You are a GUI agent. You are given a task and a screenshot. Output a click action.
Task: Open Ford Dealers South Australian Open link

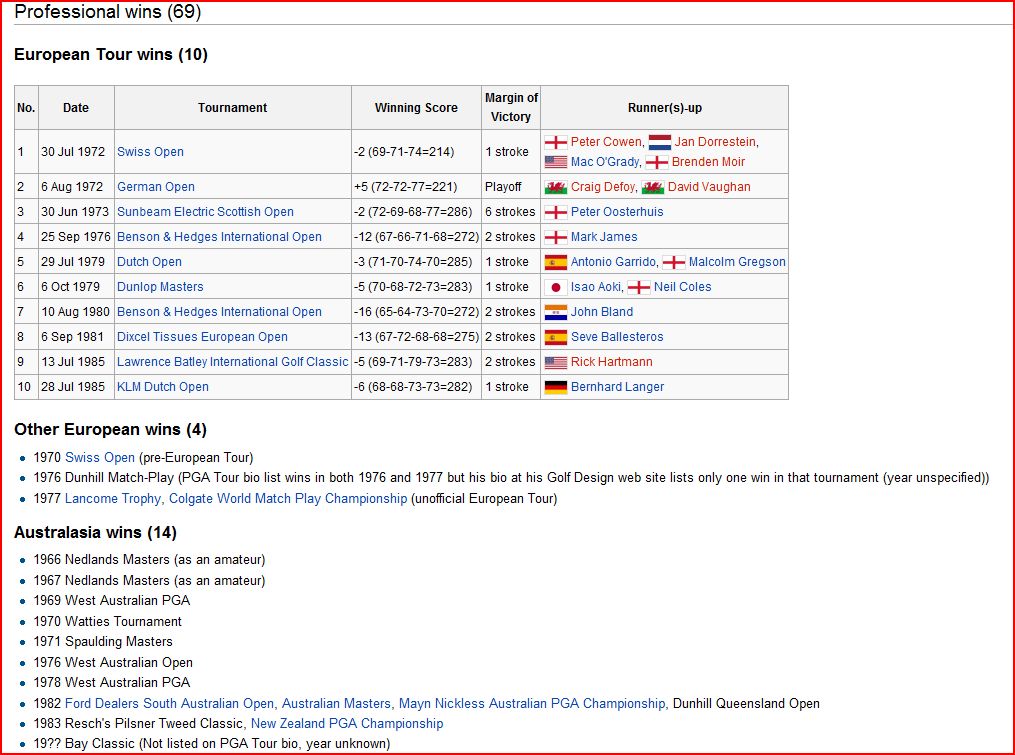point(170,704)
